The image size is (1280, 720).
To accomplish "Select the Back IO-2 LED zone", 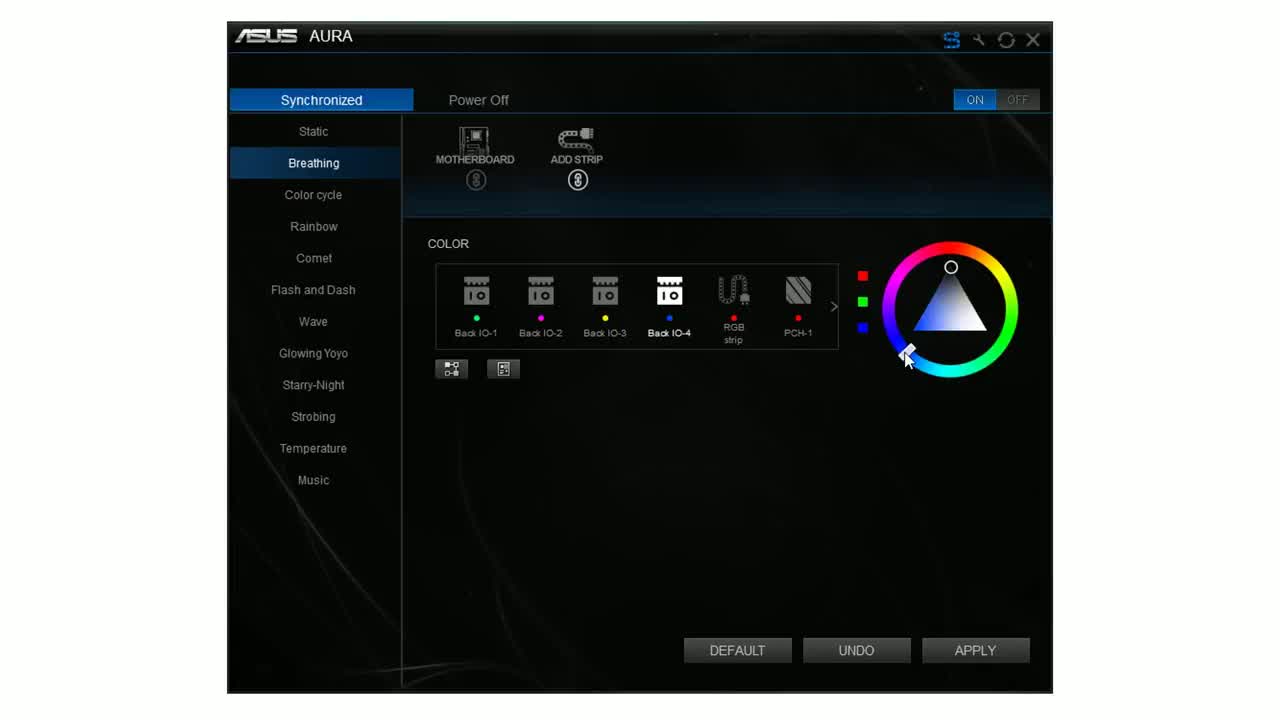I will click(540, 307).
